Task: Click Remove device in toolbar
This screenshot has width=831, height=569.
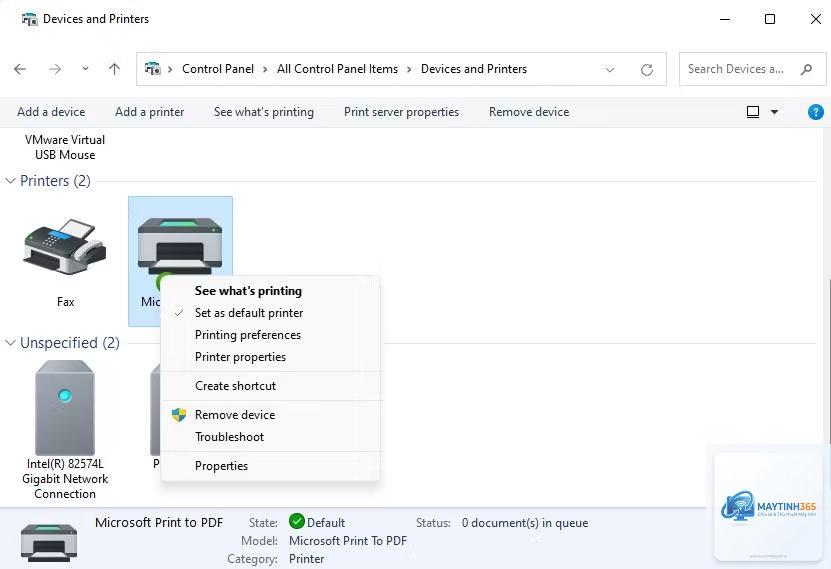Action: pos(529,112)
